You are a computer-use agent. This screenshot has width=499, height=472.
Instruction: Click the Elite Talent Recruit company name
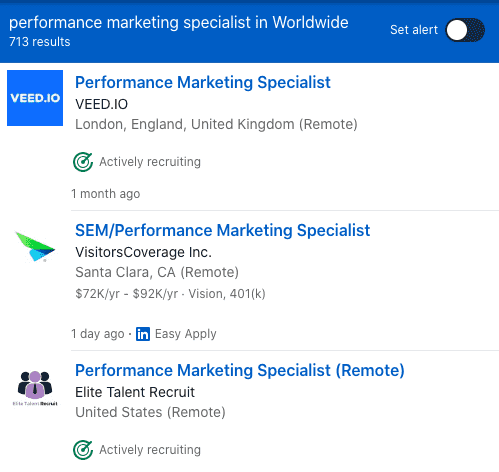[135, 392]
